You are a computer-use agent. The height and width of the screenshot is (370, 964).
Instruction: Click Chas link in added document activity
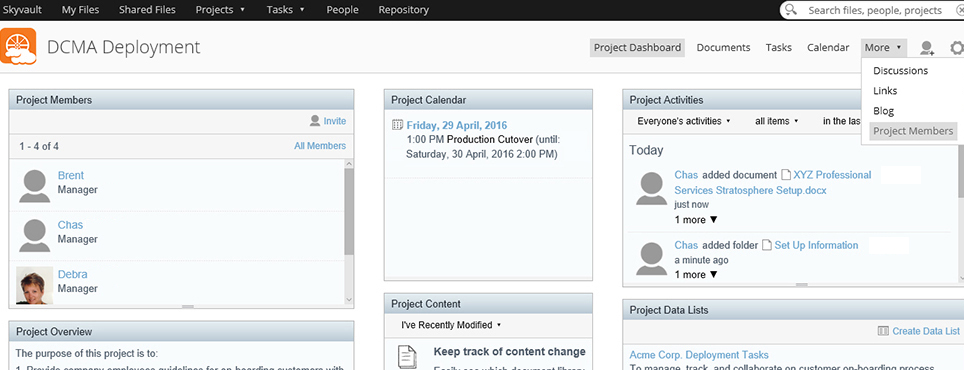[x=686, y=175]
